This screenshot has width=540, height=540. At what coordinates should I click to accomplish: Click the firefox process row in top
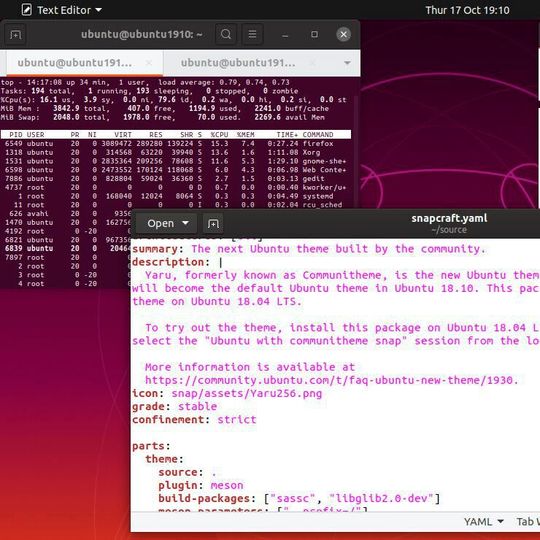pyautogui.click(x=176, y=144)
